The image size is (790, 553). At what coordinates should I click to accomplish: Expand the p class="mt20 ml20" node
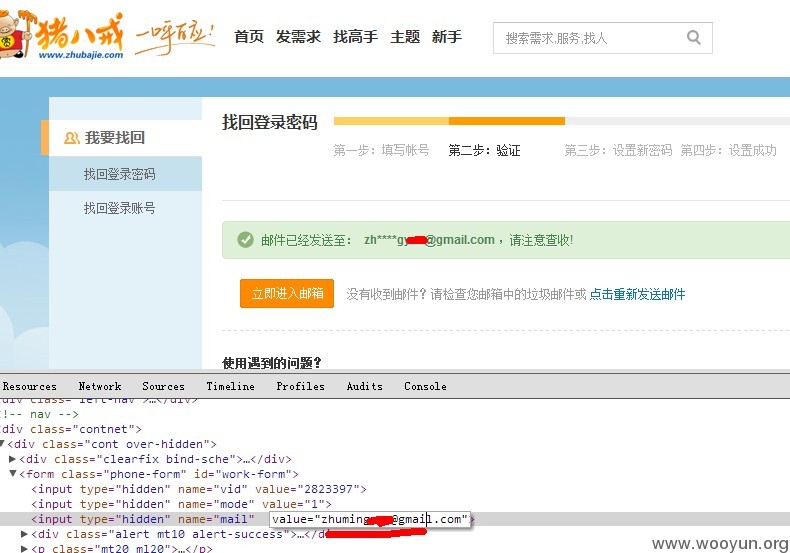point(24,548)
